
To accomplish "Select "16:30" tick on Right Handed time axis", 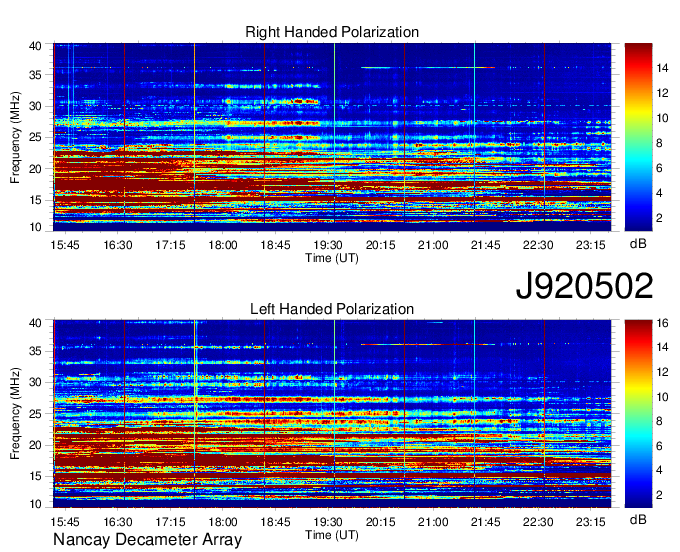I will [x=118, y=245].
